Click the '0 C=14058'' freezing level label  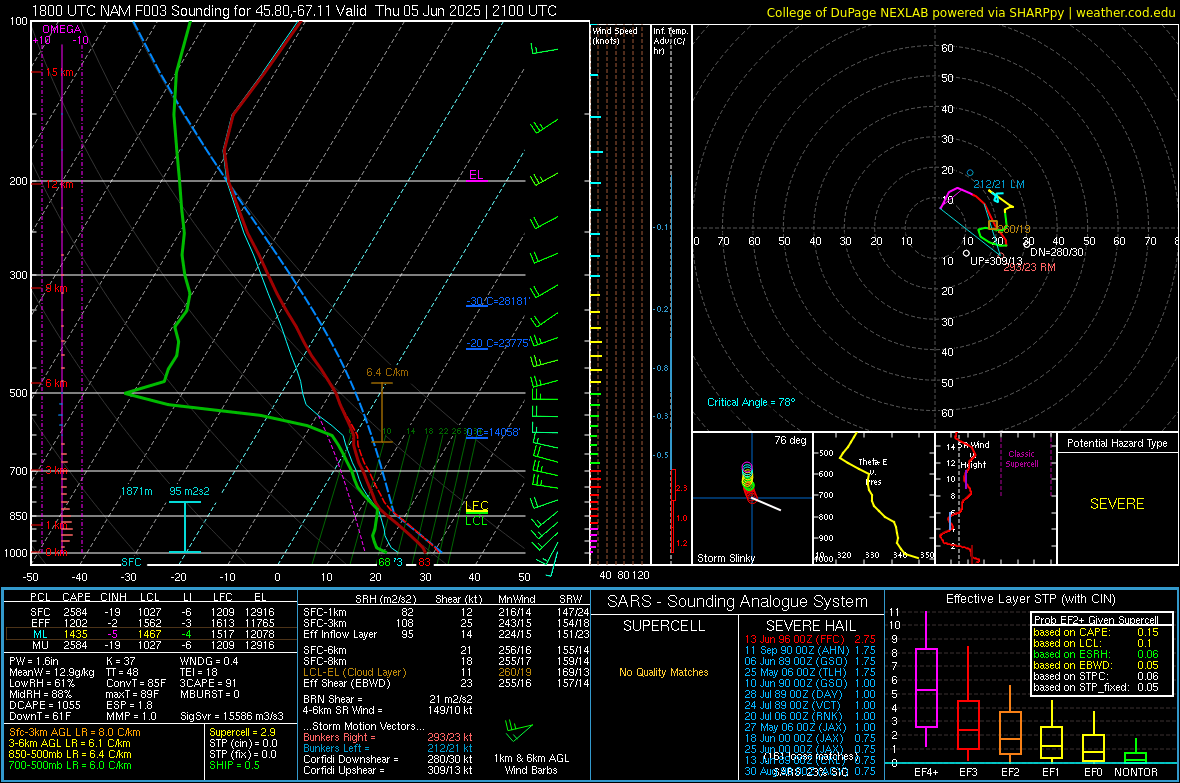[x=493, y=432]
